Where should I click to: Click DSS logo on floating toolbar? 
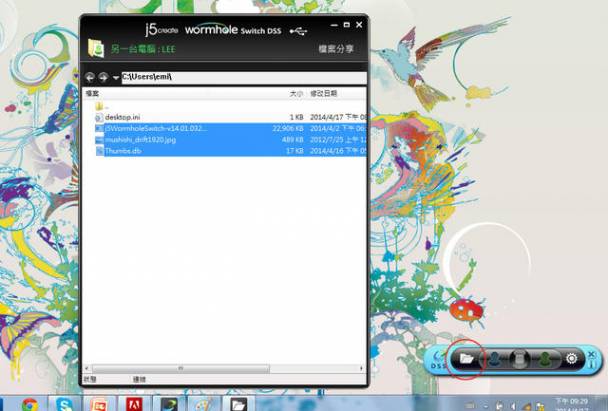click(439, 361)
